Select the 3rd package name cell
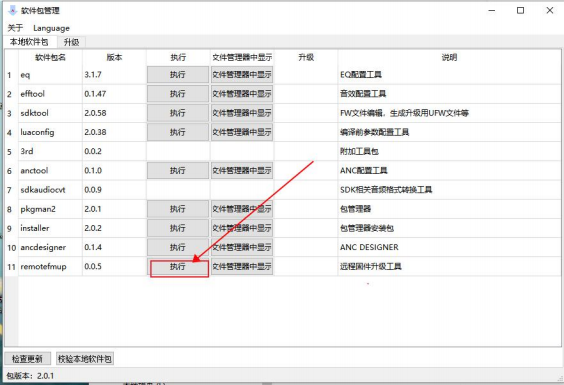564x385 pixels. [x=50, y=151]
